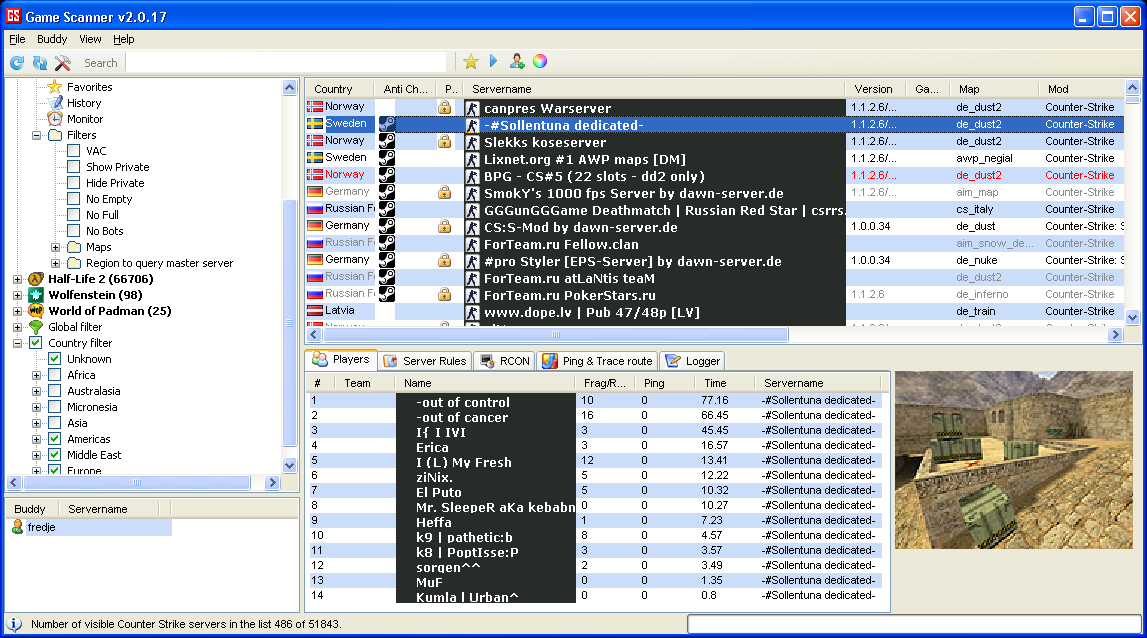Click the lock icon on canpres Warserver row

(444, 108)
